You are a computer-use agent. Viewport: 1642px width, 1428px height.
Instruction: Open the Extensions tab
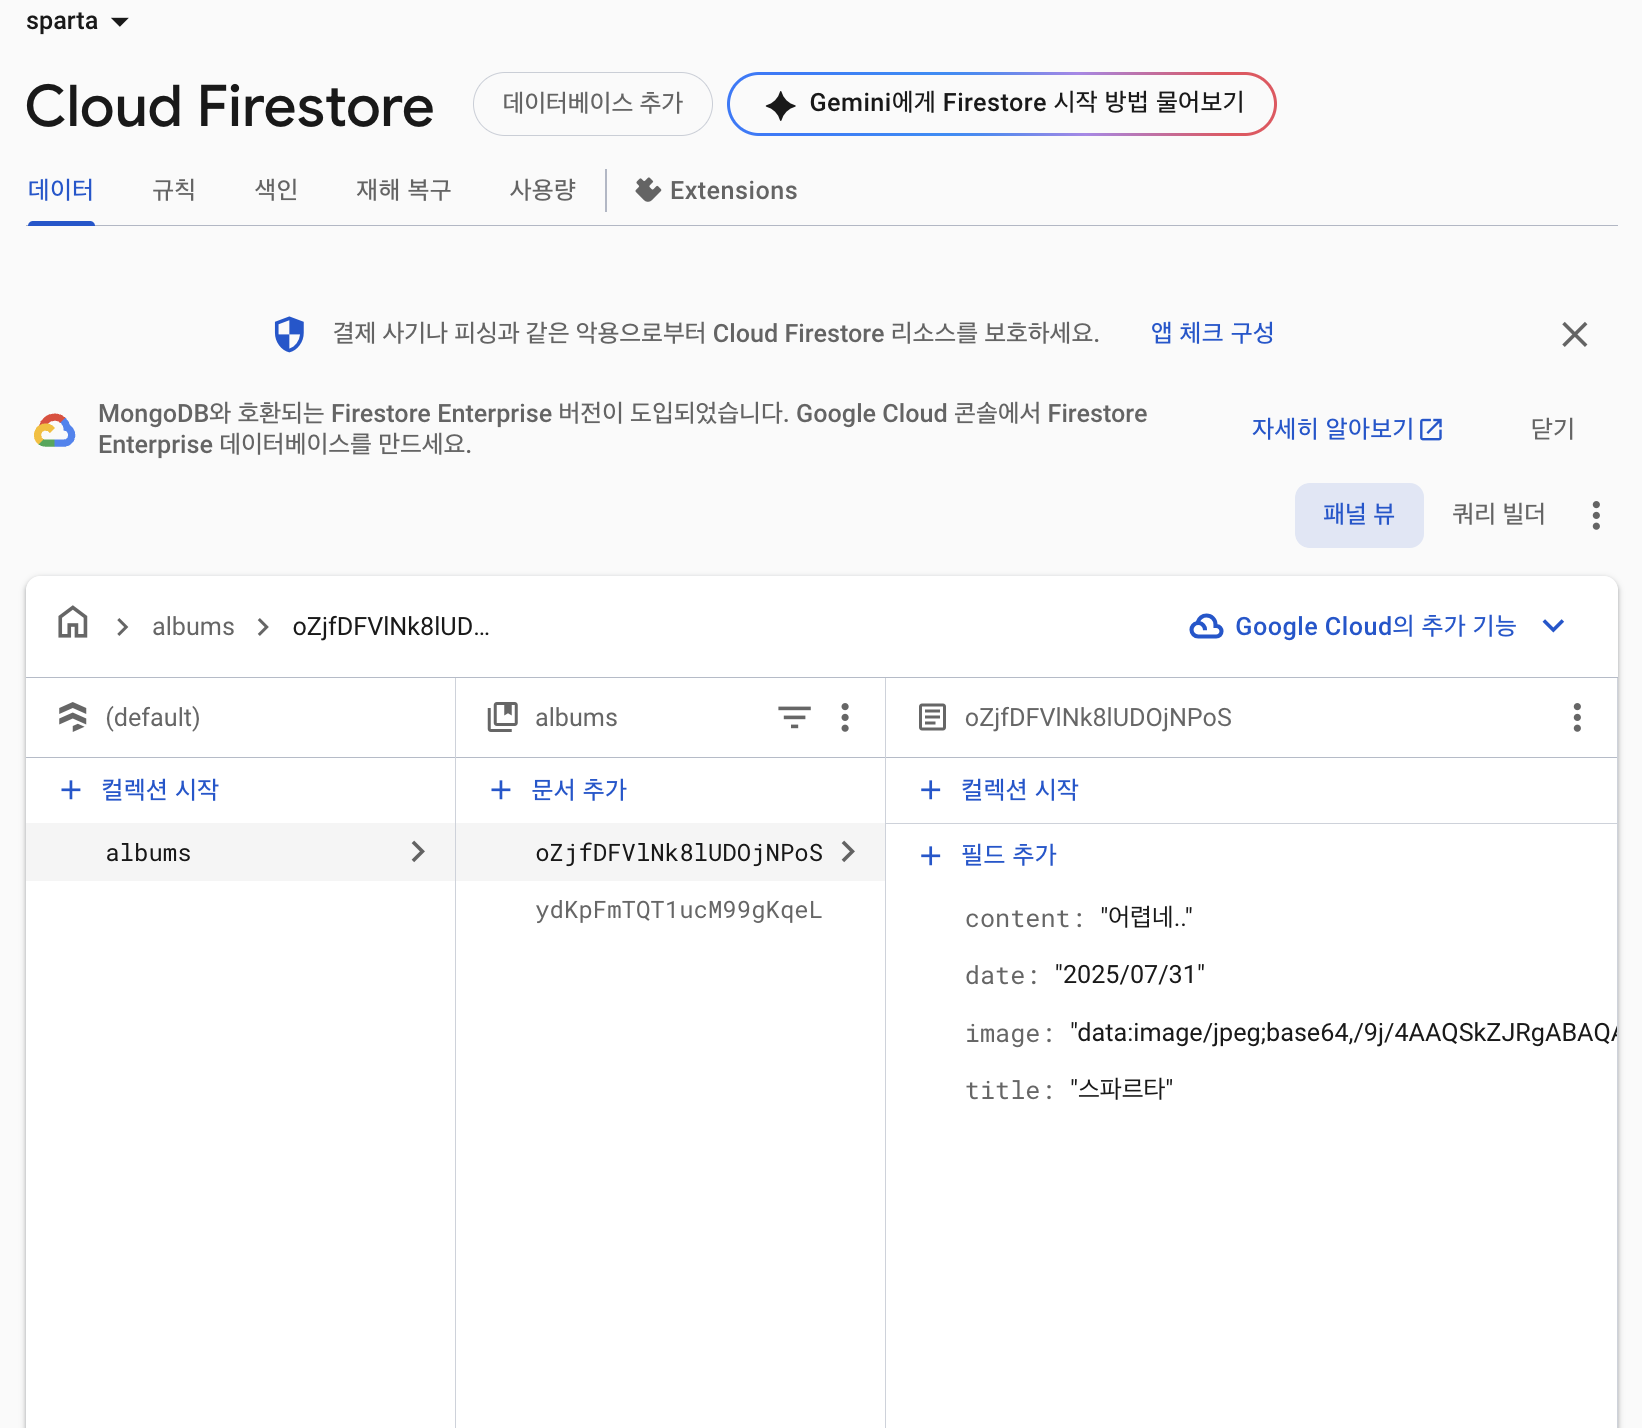(716, 190)
